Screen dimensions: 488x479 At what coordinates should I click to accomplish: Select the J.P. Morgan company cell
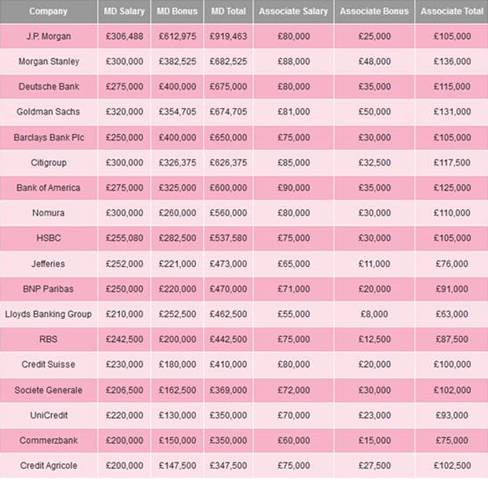point(48,36)
